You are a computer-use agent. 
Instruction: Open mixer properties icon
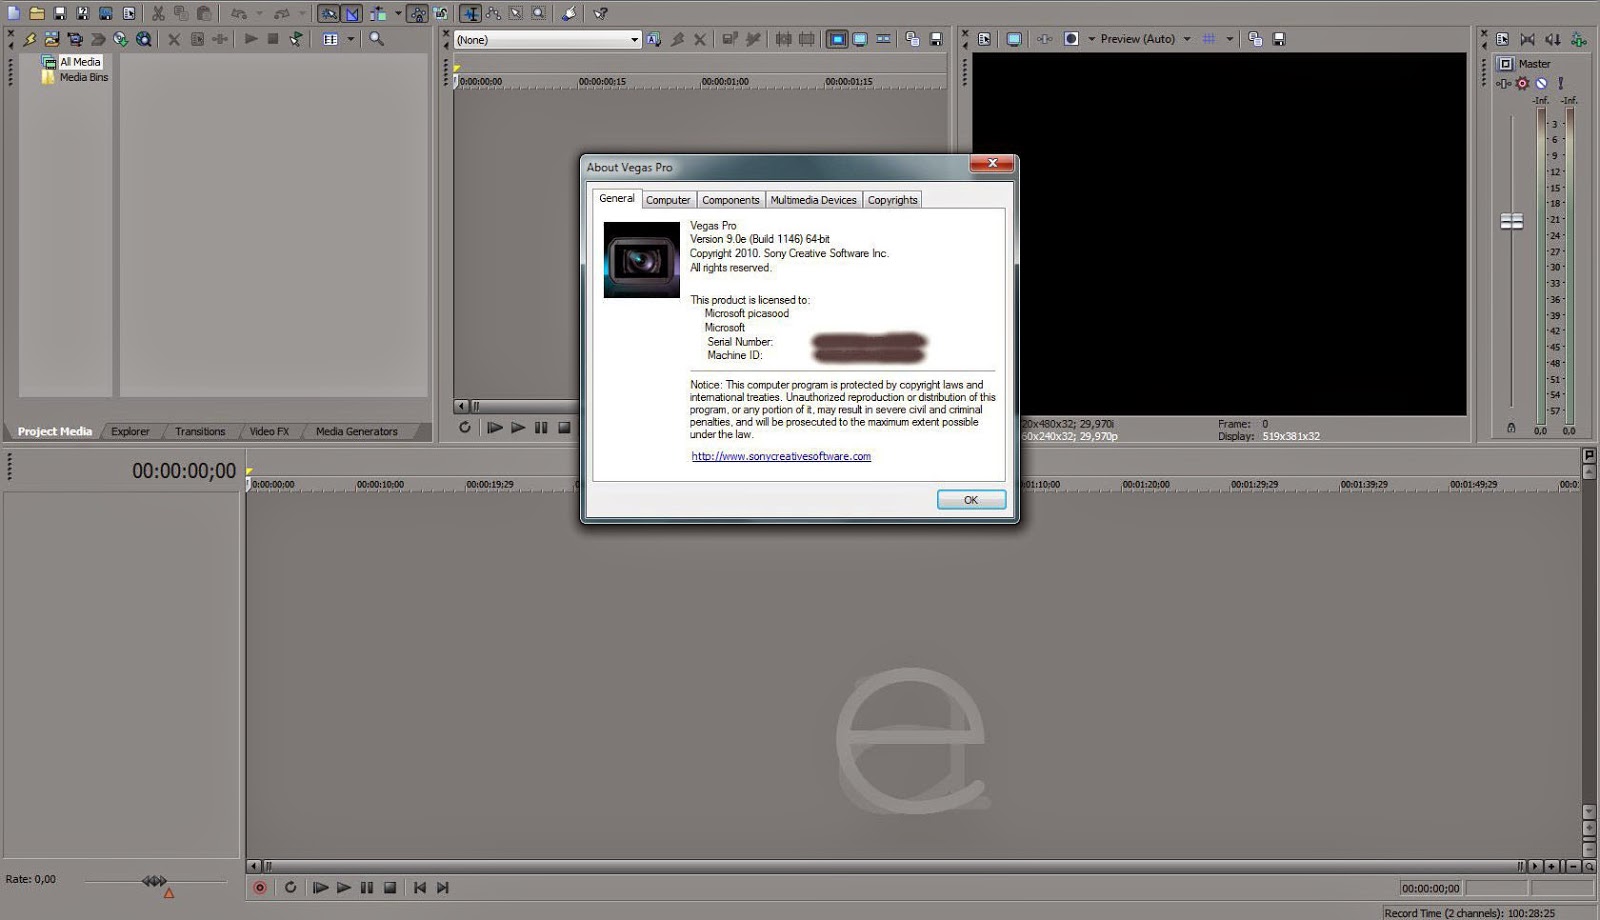pos(1503,39)
